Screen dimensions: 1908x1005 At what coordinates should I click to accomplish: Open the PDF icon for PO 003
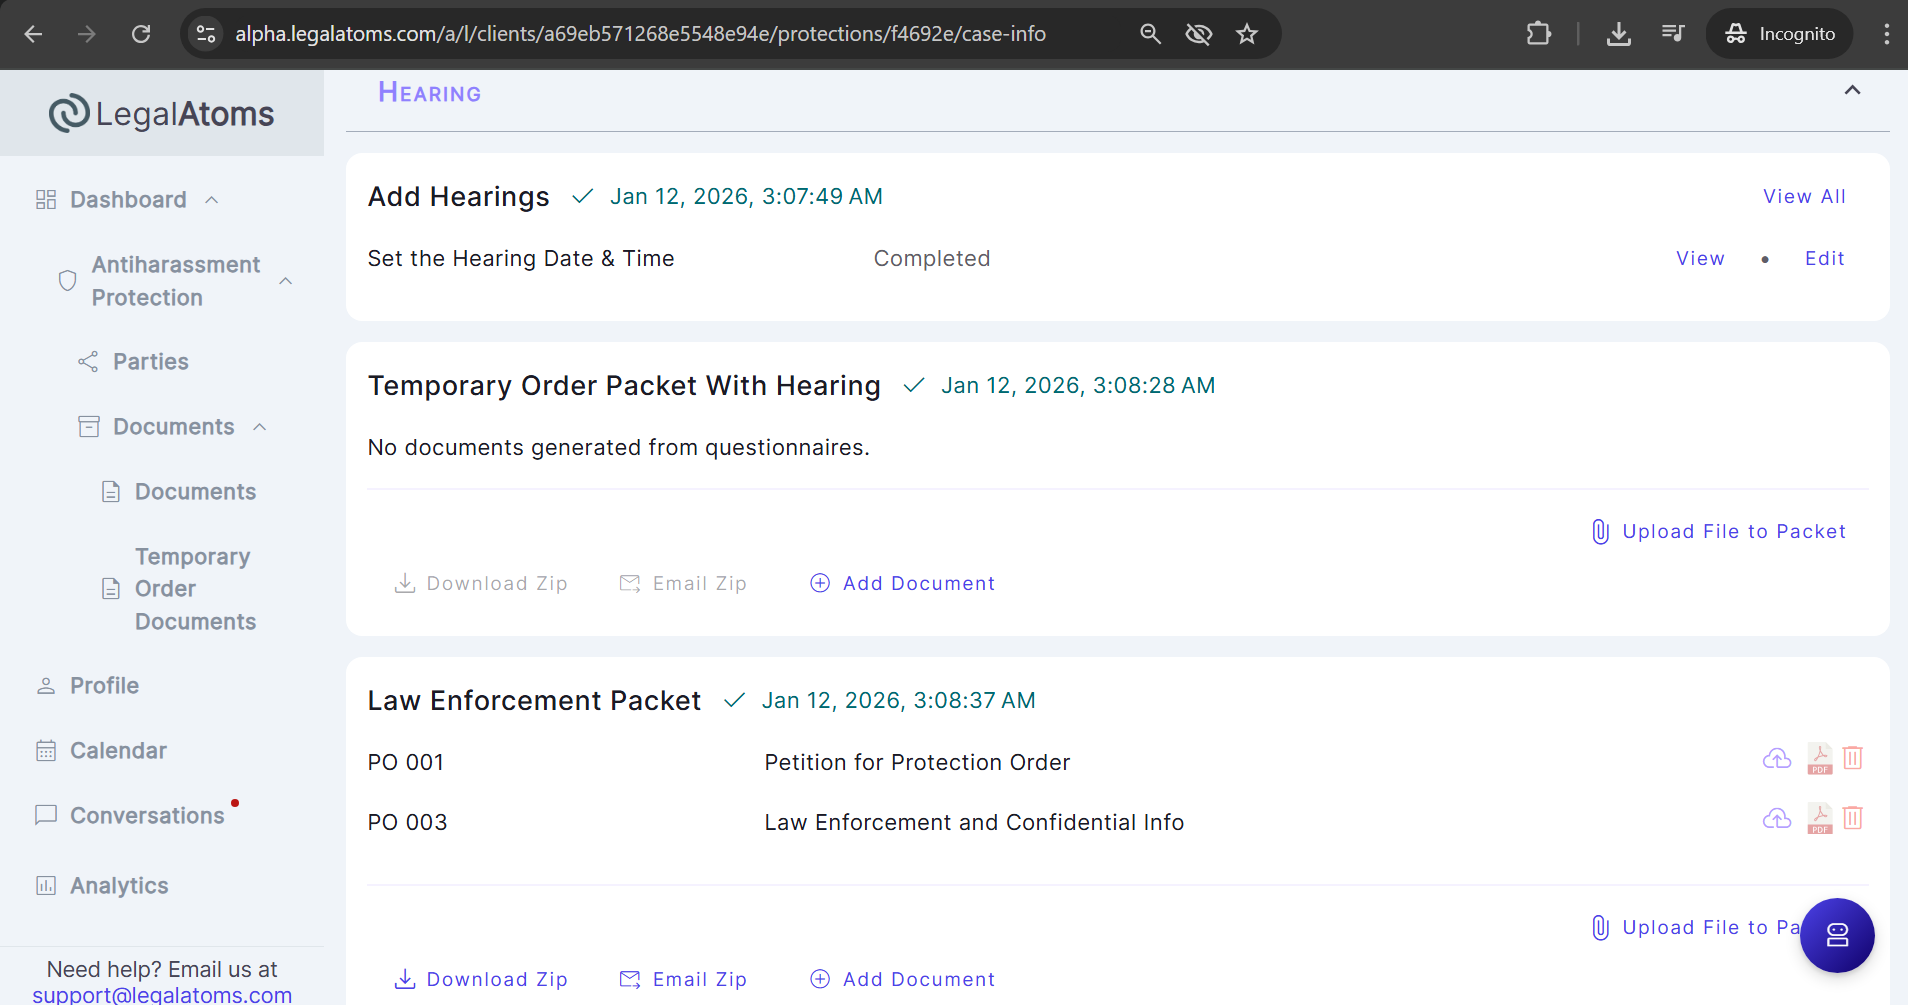pyautogui.click(x=1819, y=819)
